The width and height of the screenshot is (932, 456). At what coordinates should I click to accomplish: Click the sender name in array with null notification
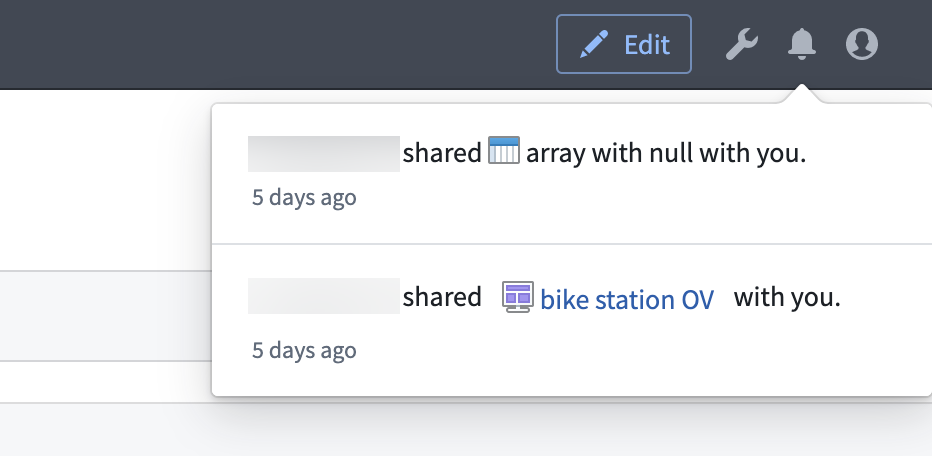[x=324, y=153]
